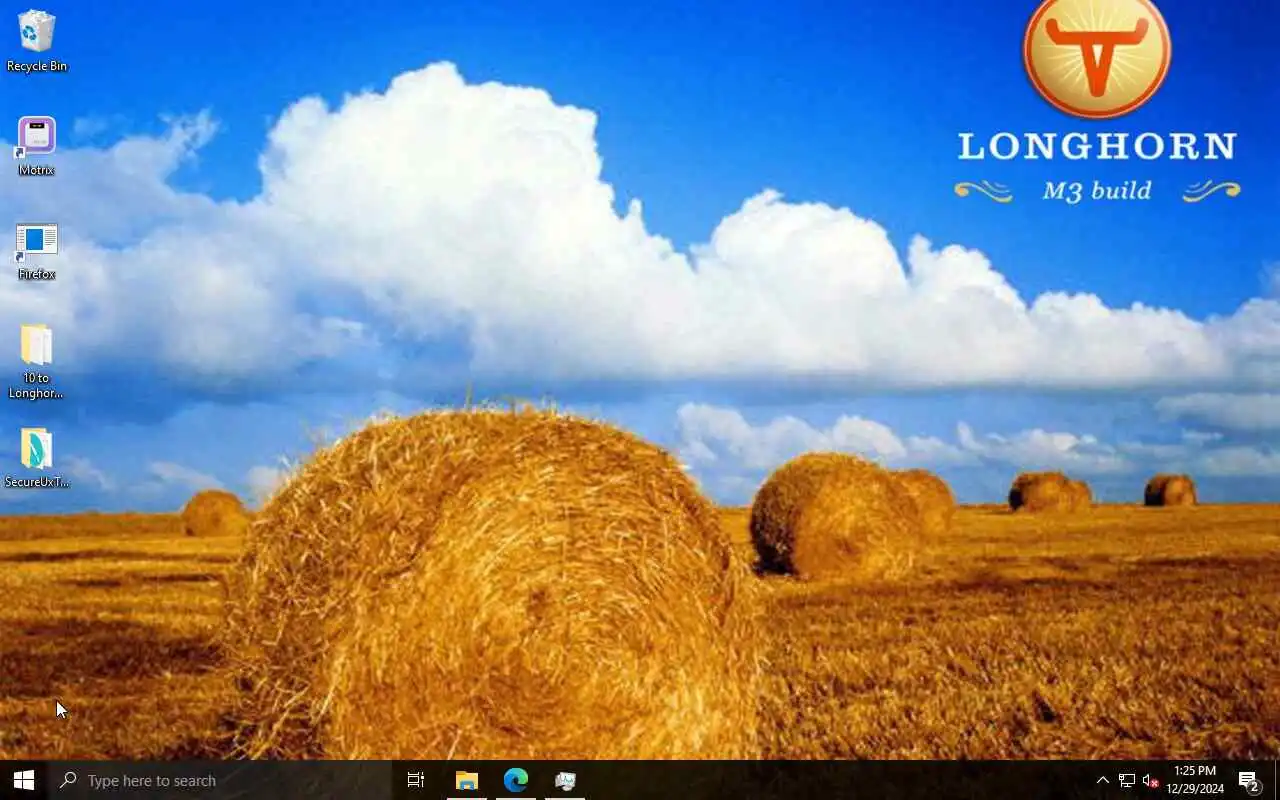The width and height of the screenshot is (1280, 800).
Task: Open the muted volume tray icon
Action: click(1150, 780)
